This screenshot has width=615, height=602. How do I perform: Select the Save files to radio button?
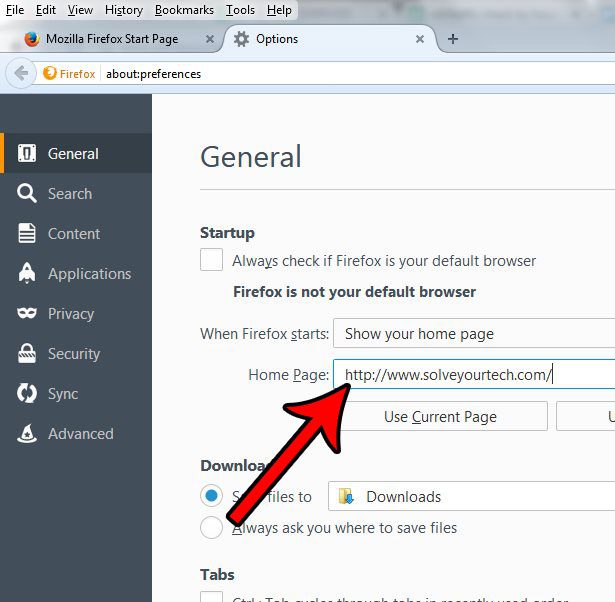pos(211,496)
